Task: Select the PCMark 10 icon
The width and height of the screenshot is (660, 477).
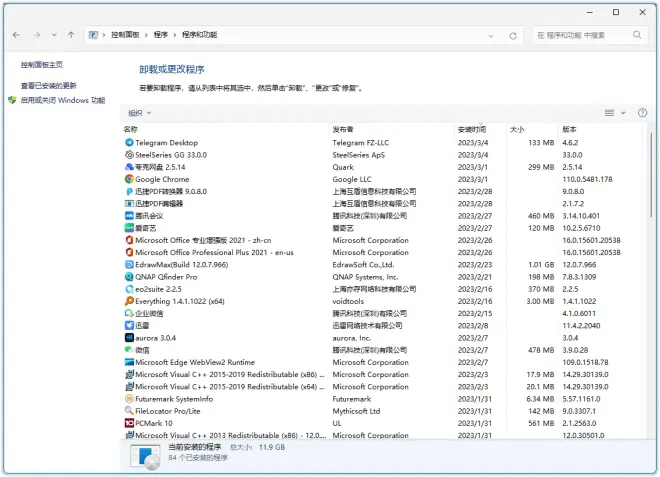Action: [129, 424]
